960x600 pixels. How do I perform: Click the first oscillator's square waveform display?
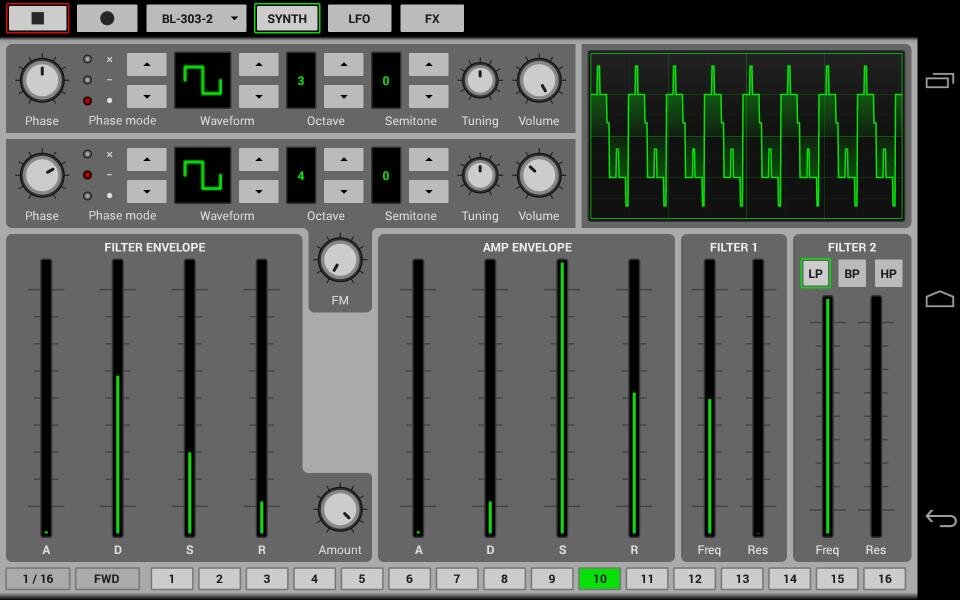(202, 81)
